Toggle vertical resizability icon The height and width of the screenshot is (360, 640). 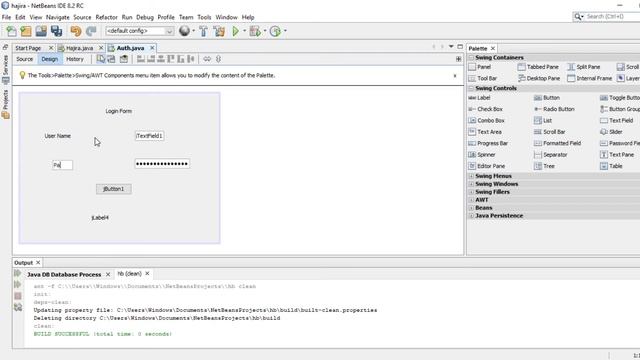(x=218, y=59)
